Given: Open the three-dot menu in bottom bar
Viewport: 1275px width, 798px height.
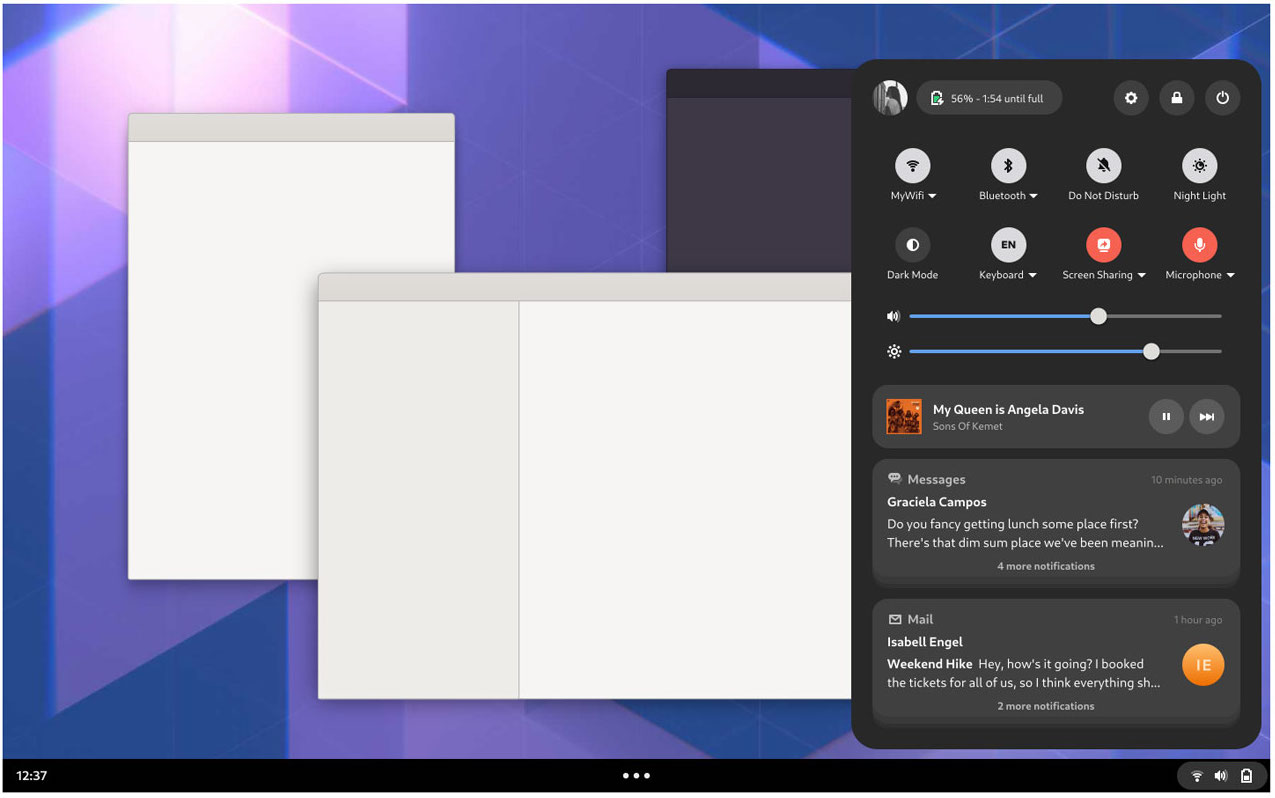Looking at the screenshot, I should tap(636, 775).
